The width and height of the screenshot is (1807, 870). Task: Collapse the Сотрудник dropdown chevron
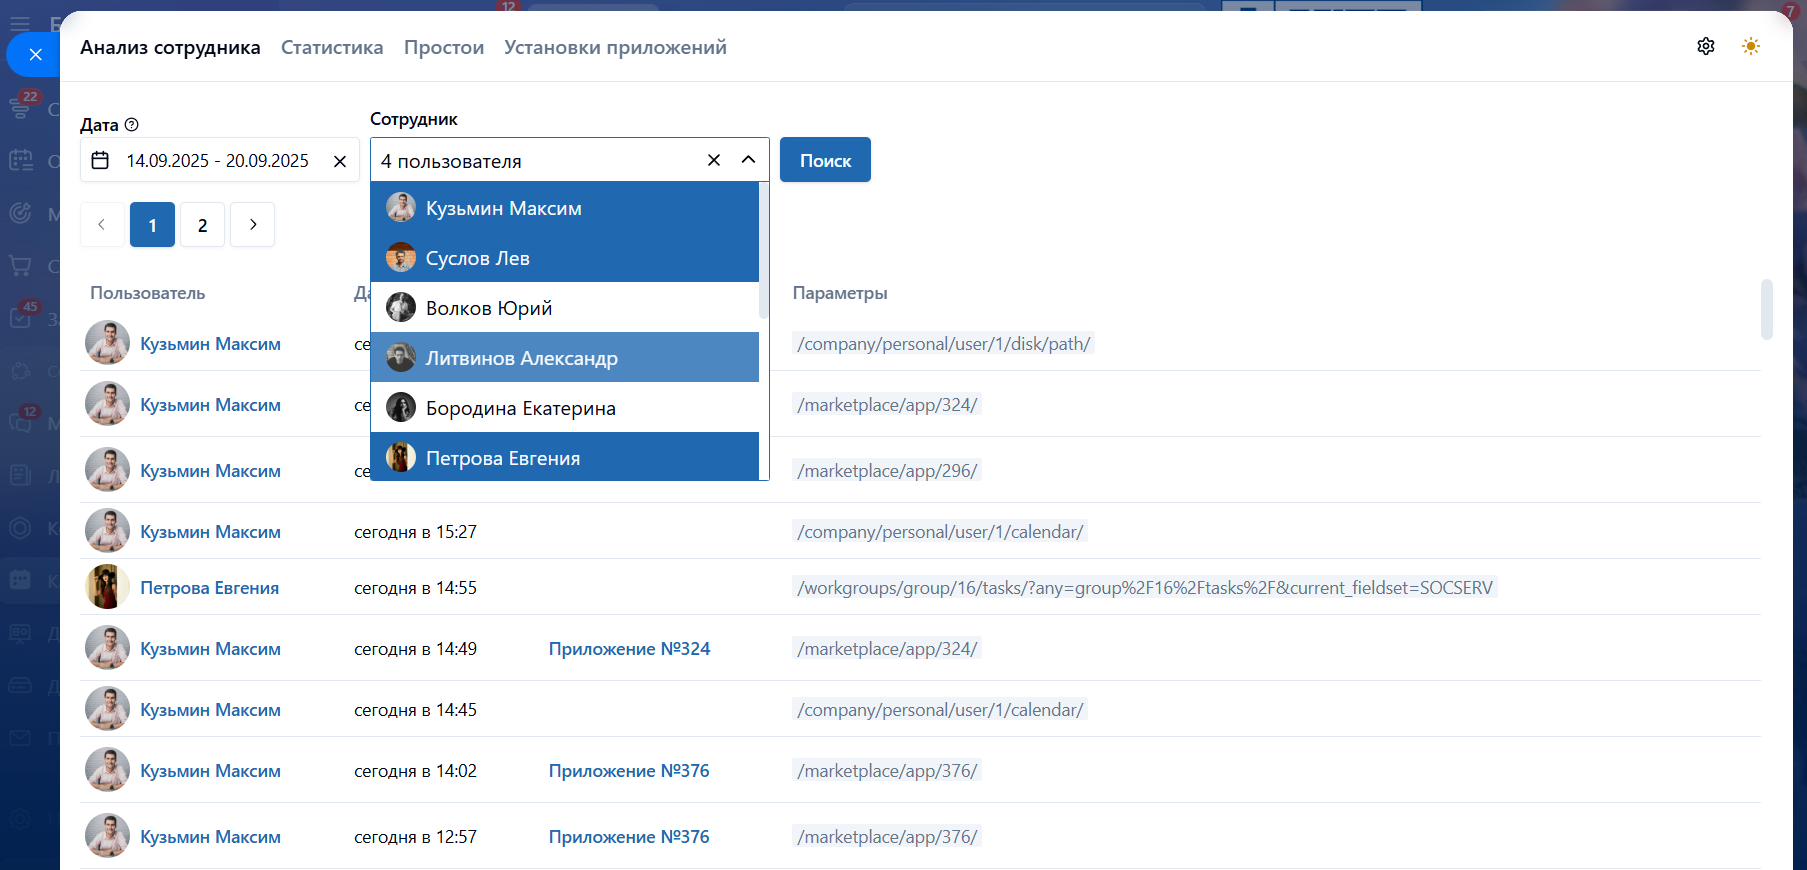click(x=748, y=160)
